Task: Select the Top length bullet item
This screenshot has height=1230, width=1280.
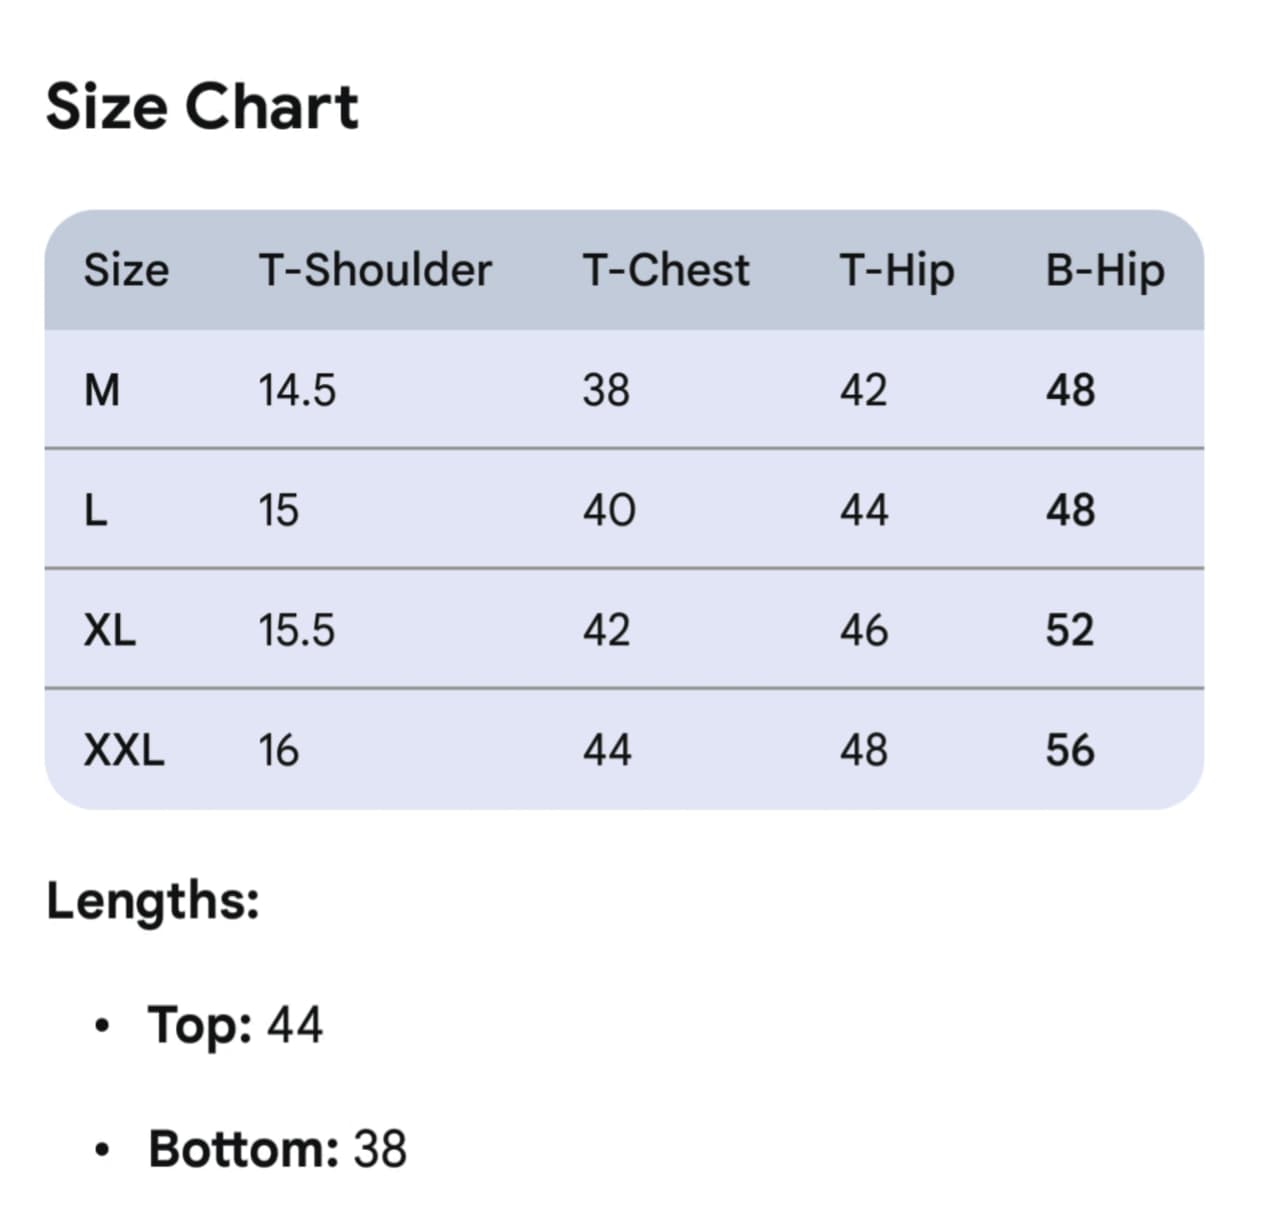Action: (235, 1025)
